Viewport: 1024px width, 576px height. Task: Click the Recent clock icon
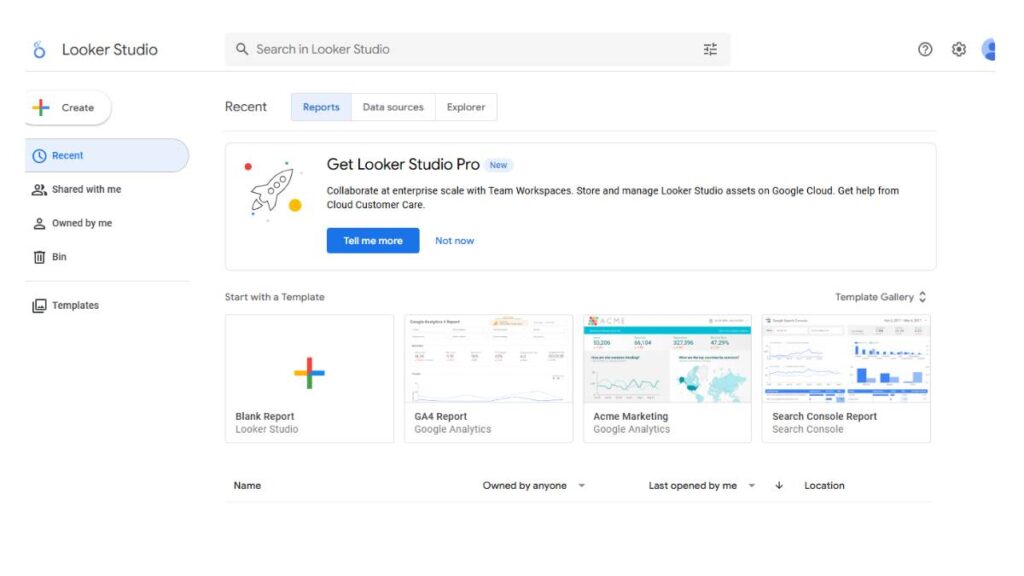pyautogui.click(x=39, y=155)
